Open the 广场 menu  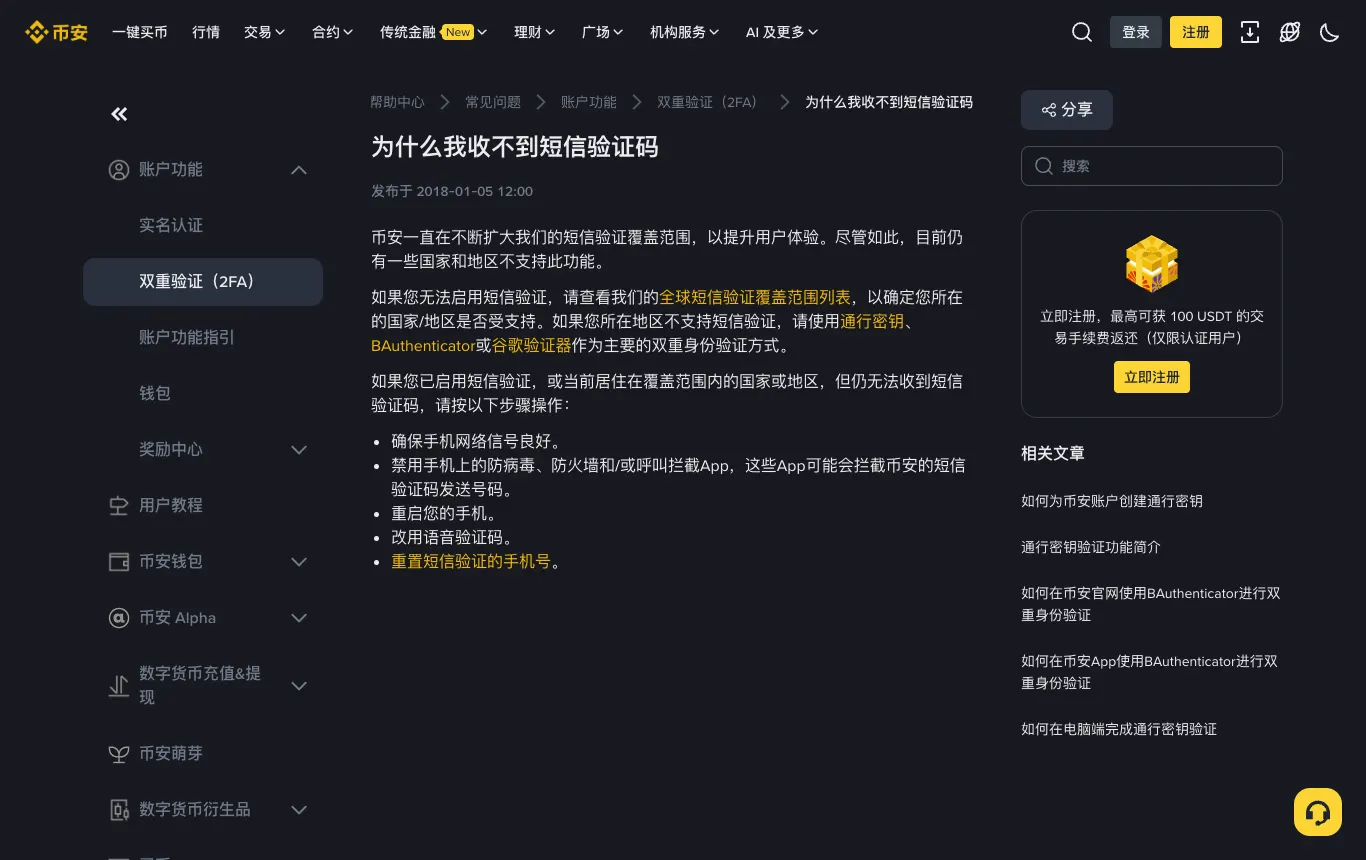coord(603,32)
